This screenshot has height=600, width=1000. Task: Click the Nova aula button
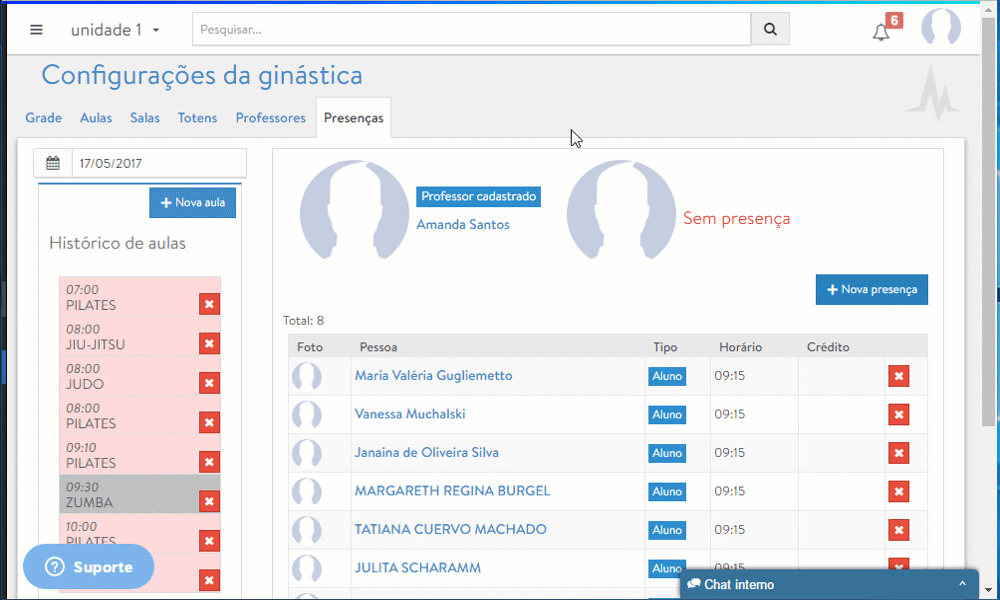(192, 203)
